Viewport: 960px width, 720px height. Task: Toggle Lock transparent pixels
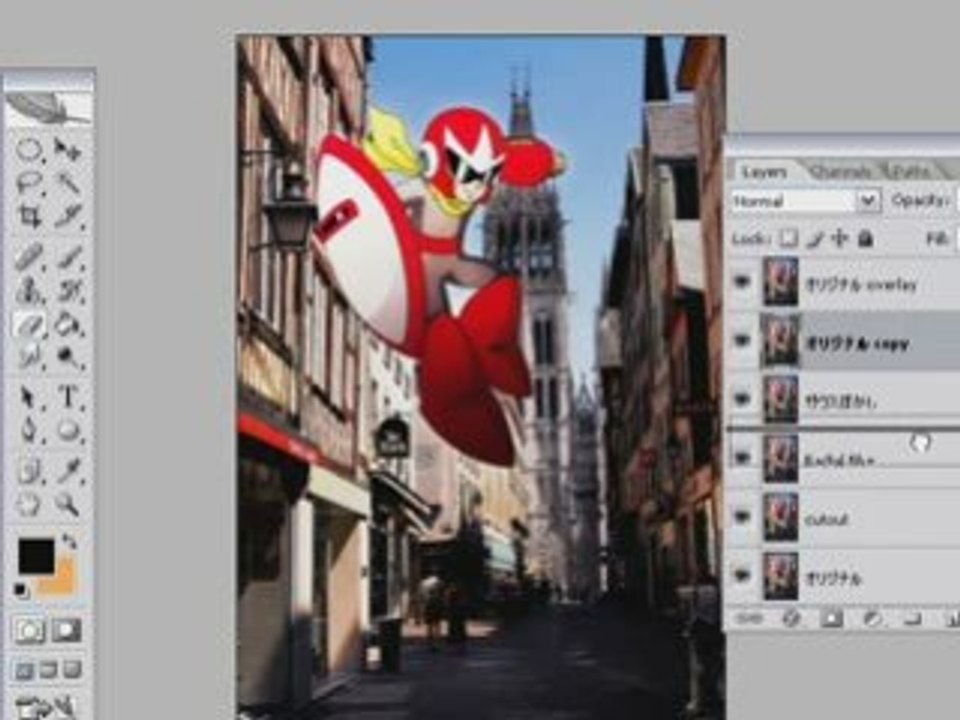(x=790, y=238)
